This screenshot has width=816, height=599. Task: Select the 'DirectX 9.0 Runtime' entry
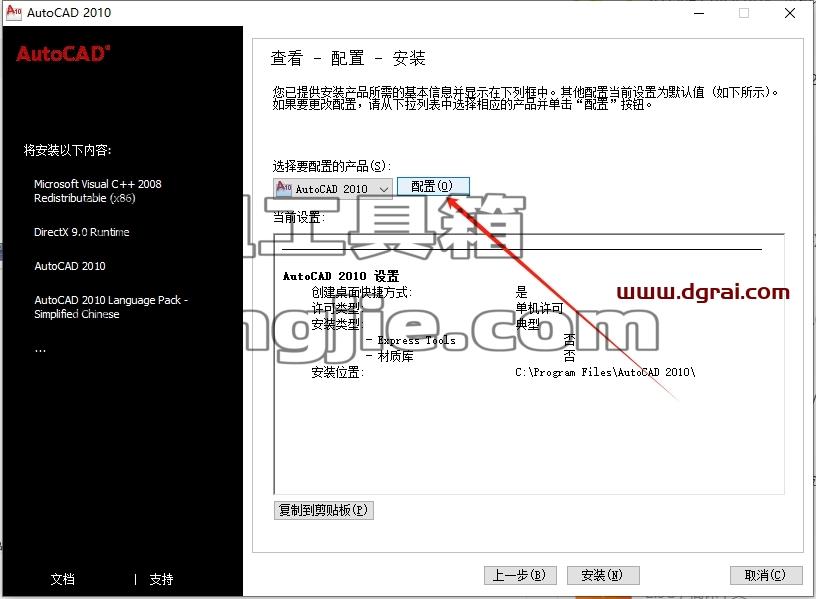82,232
